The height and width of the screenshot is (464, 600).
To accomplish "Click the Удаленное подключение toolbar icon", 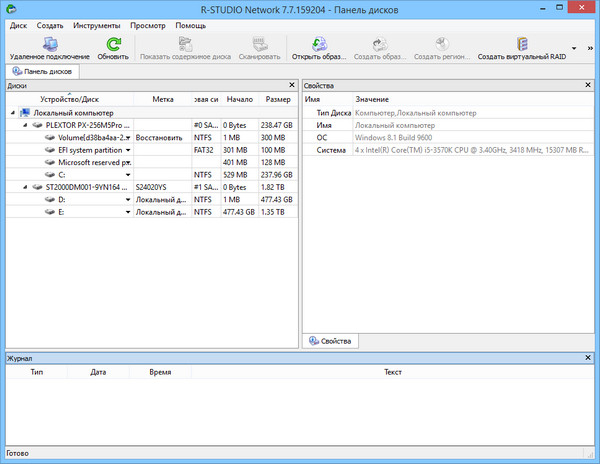I will click(49, 43).
